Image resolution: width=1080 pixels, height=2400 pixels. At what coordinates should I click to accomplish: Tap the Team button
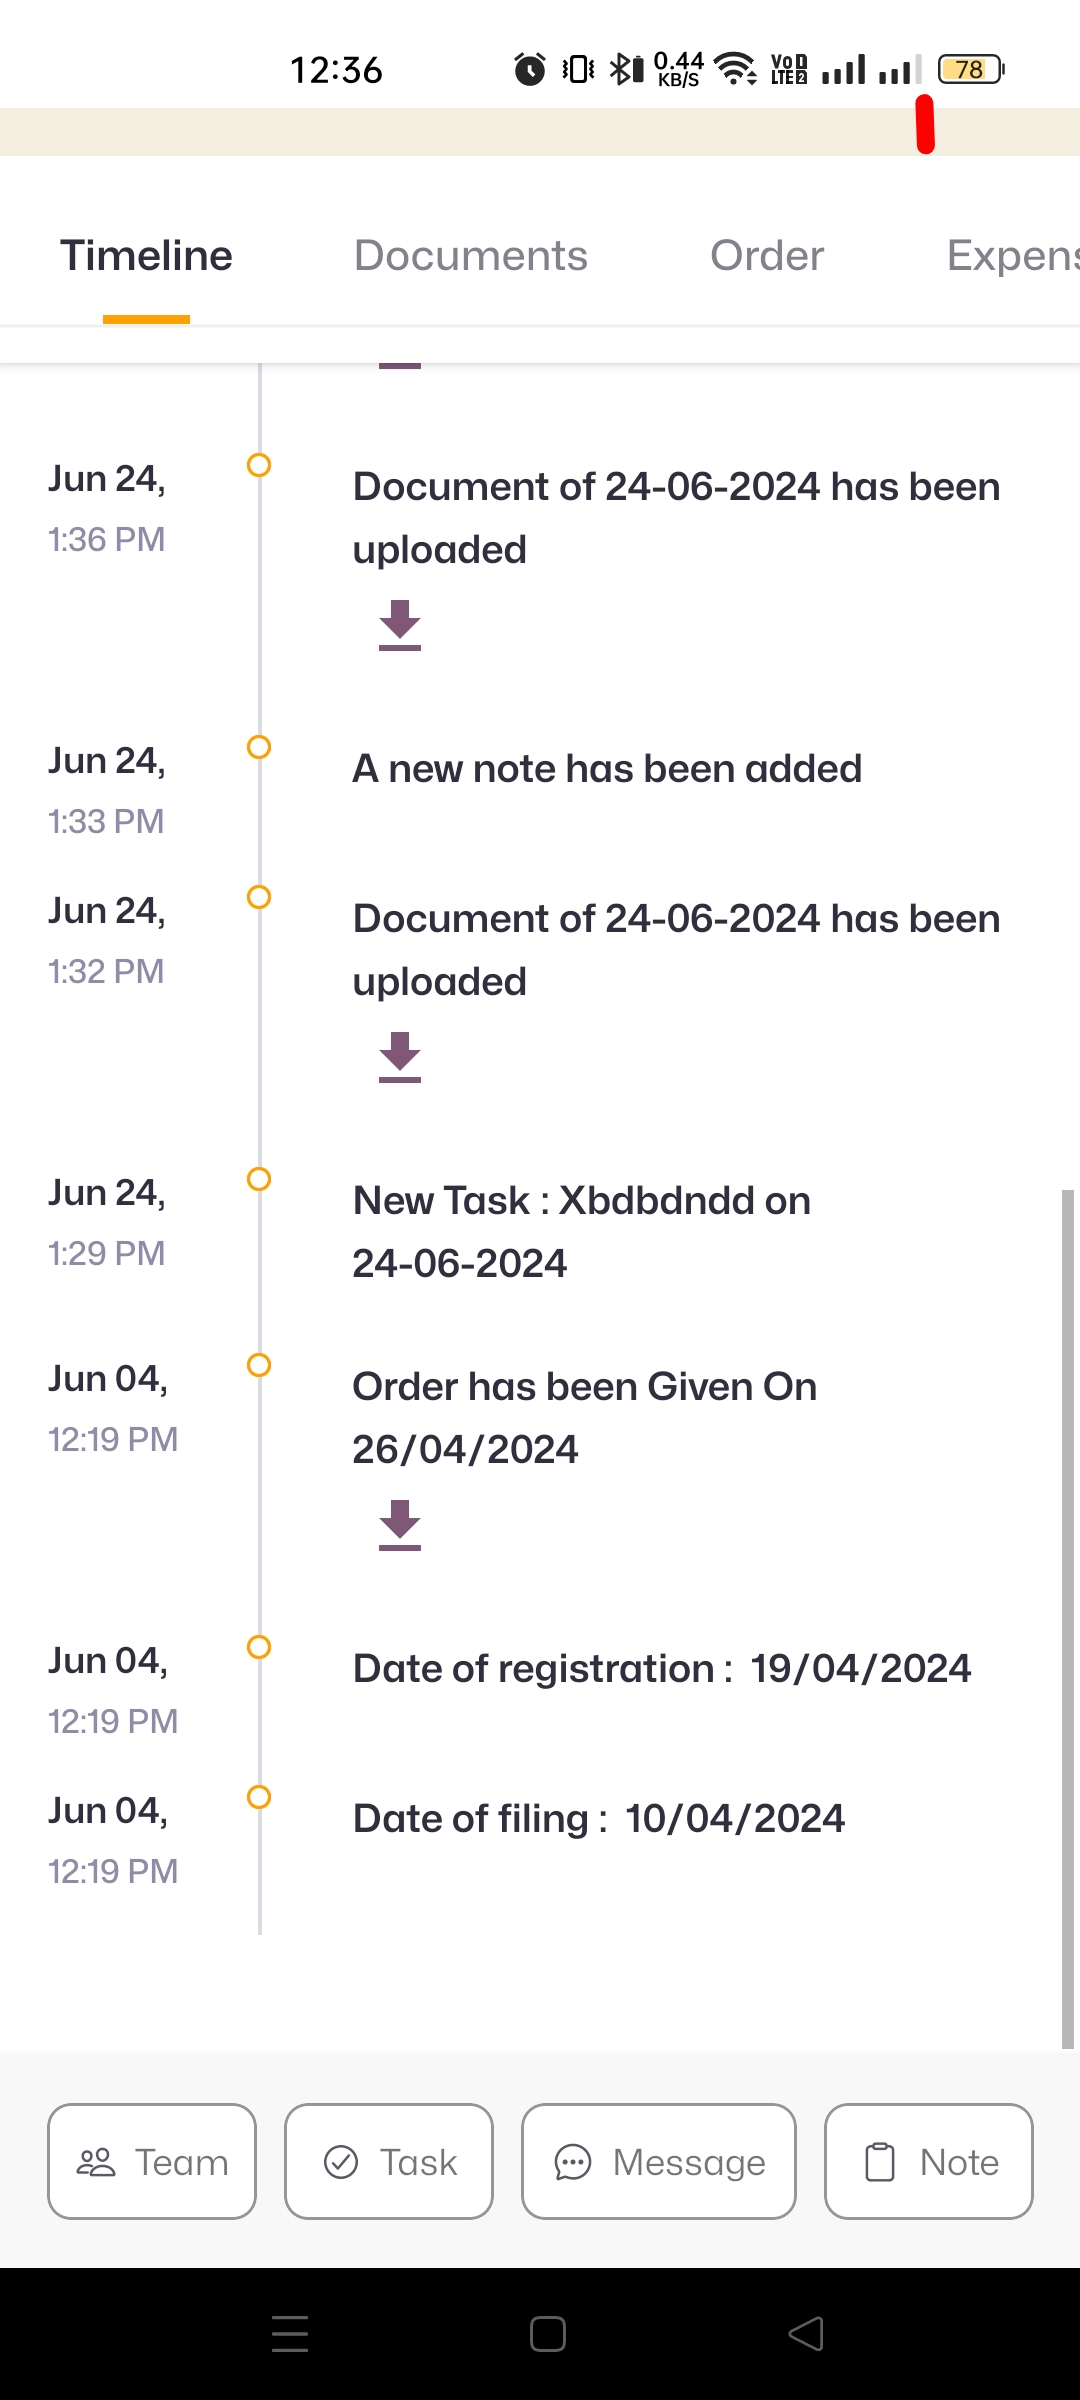pos(152,2162)
